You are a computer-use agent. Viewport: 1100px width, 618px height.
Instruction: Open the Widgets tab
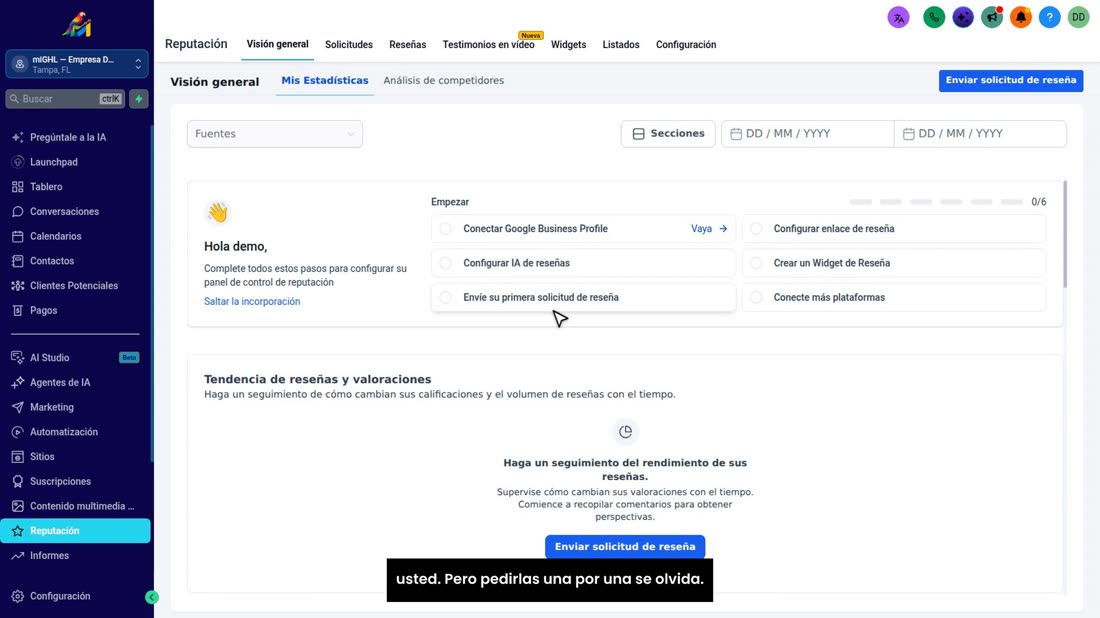568,45
